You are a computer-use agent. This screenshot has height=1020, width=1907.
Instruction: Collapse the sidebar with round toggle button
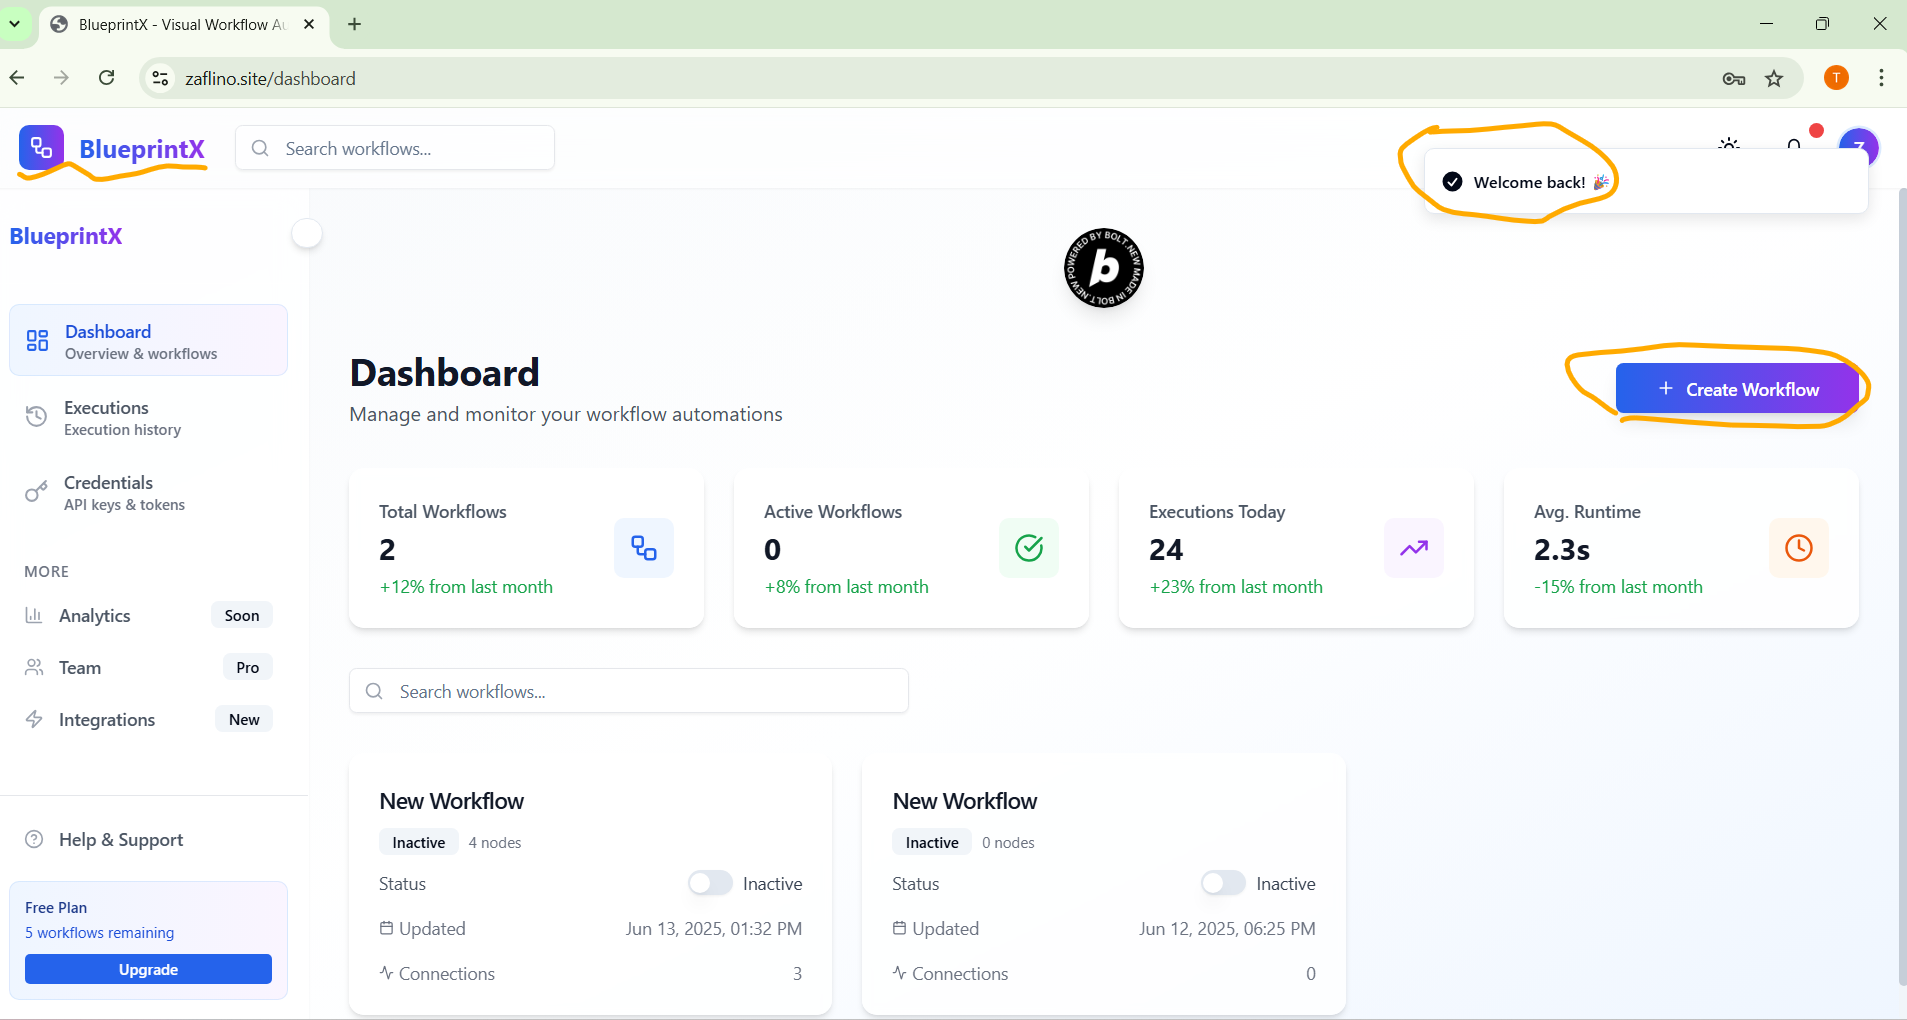tap(307, 234)
